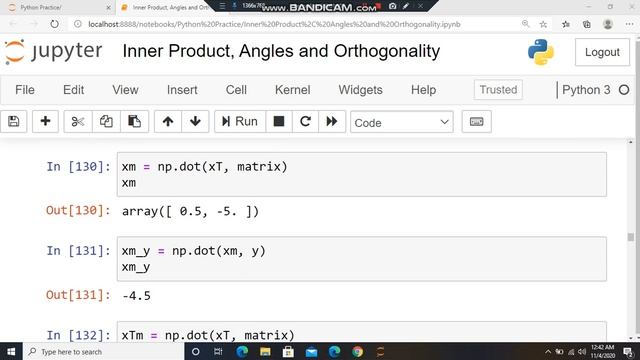Click the zoom magnifier icon in address bar
640x360 pixels.
tap(525, 24)
